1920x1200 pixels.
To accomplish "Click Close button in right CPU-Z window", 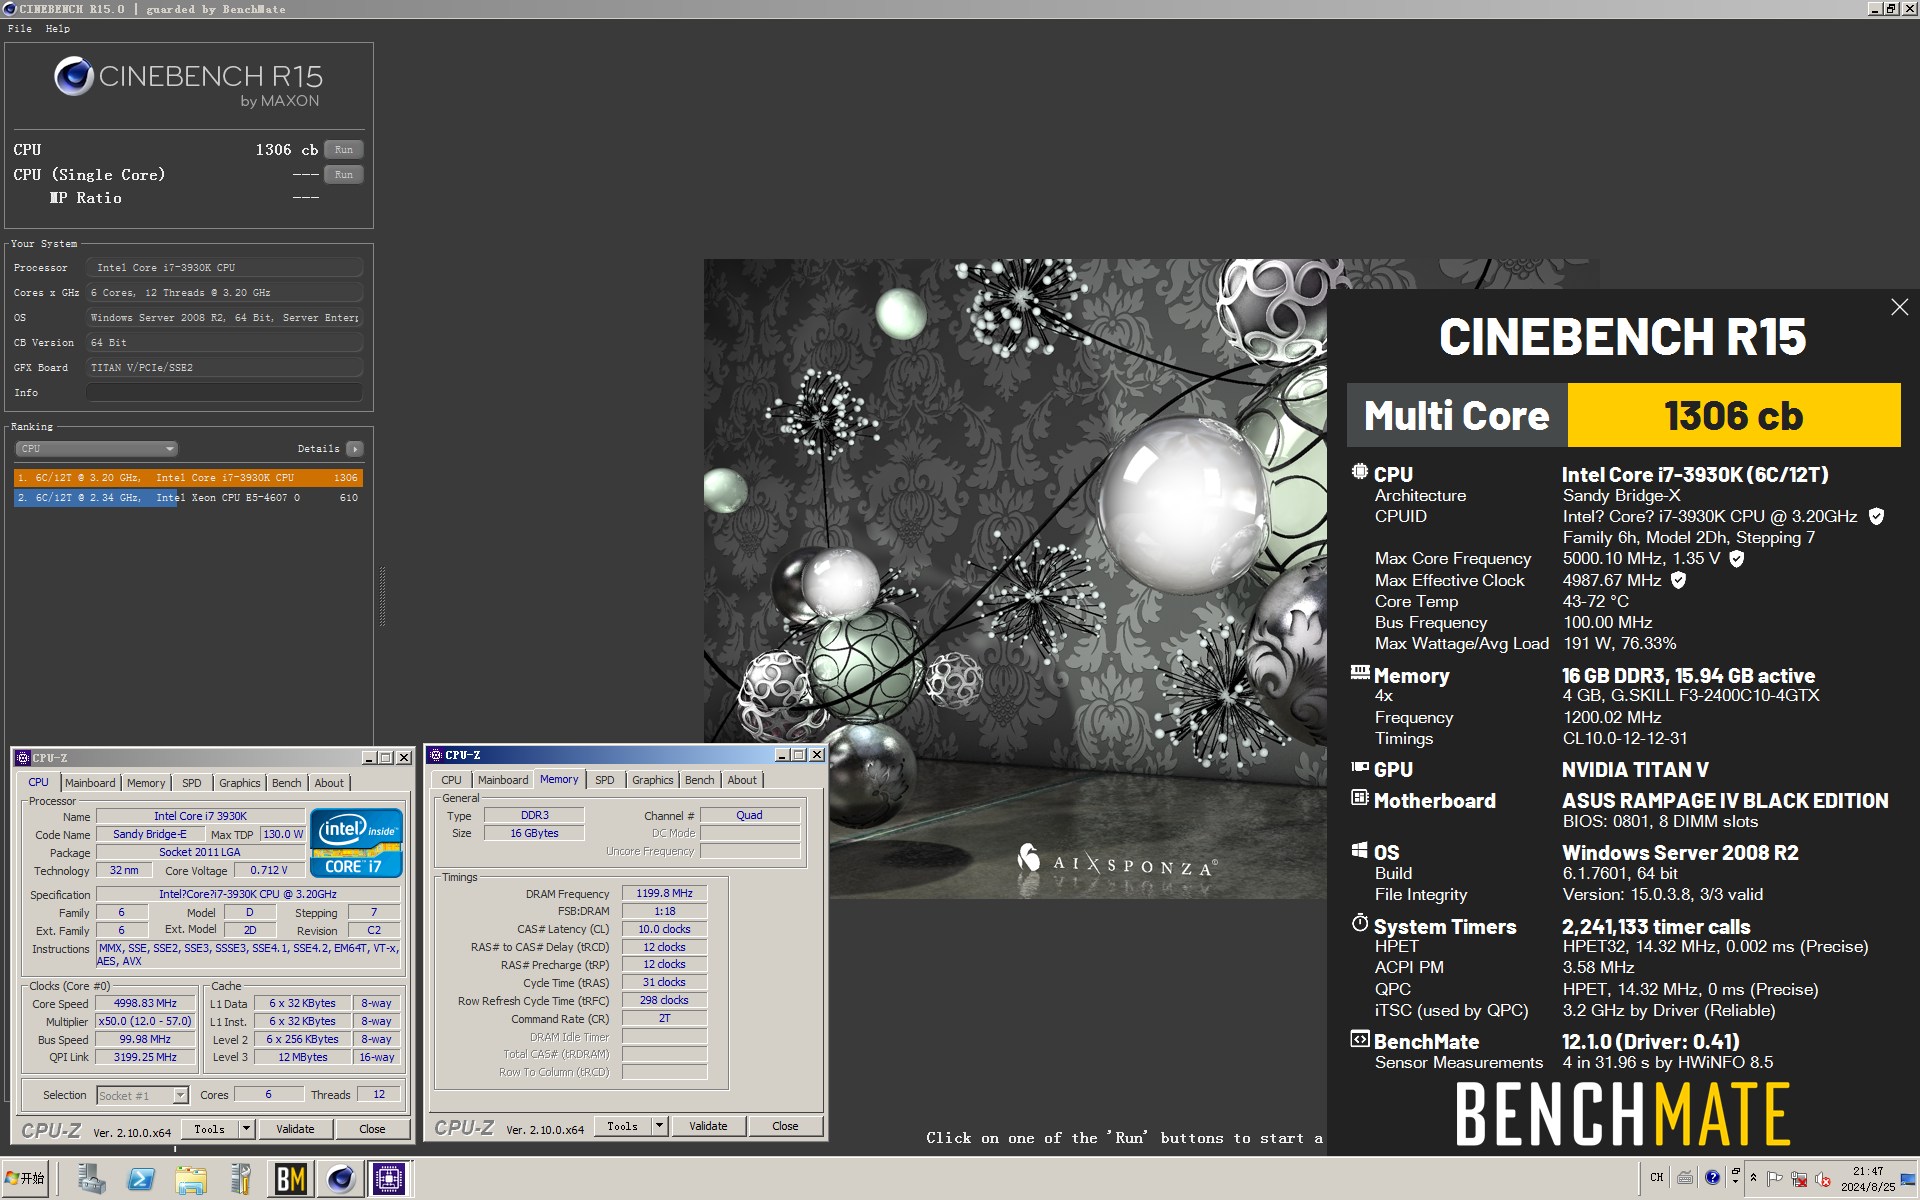I will click(785, 1126).
